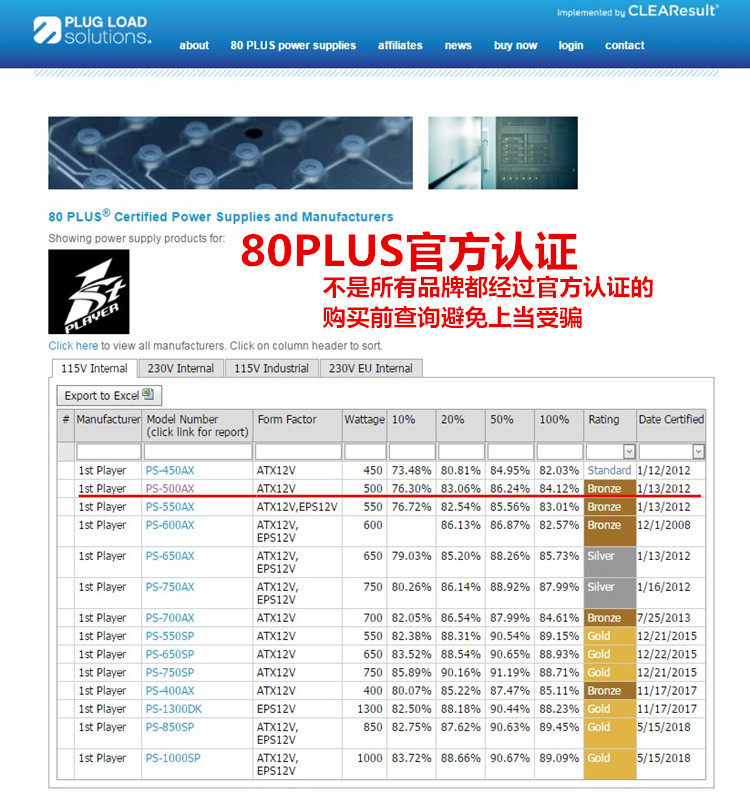Viewport: 750px width, 802px height.
Task: Sort by the Manufacturer column header
Action: 108,425
